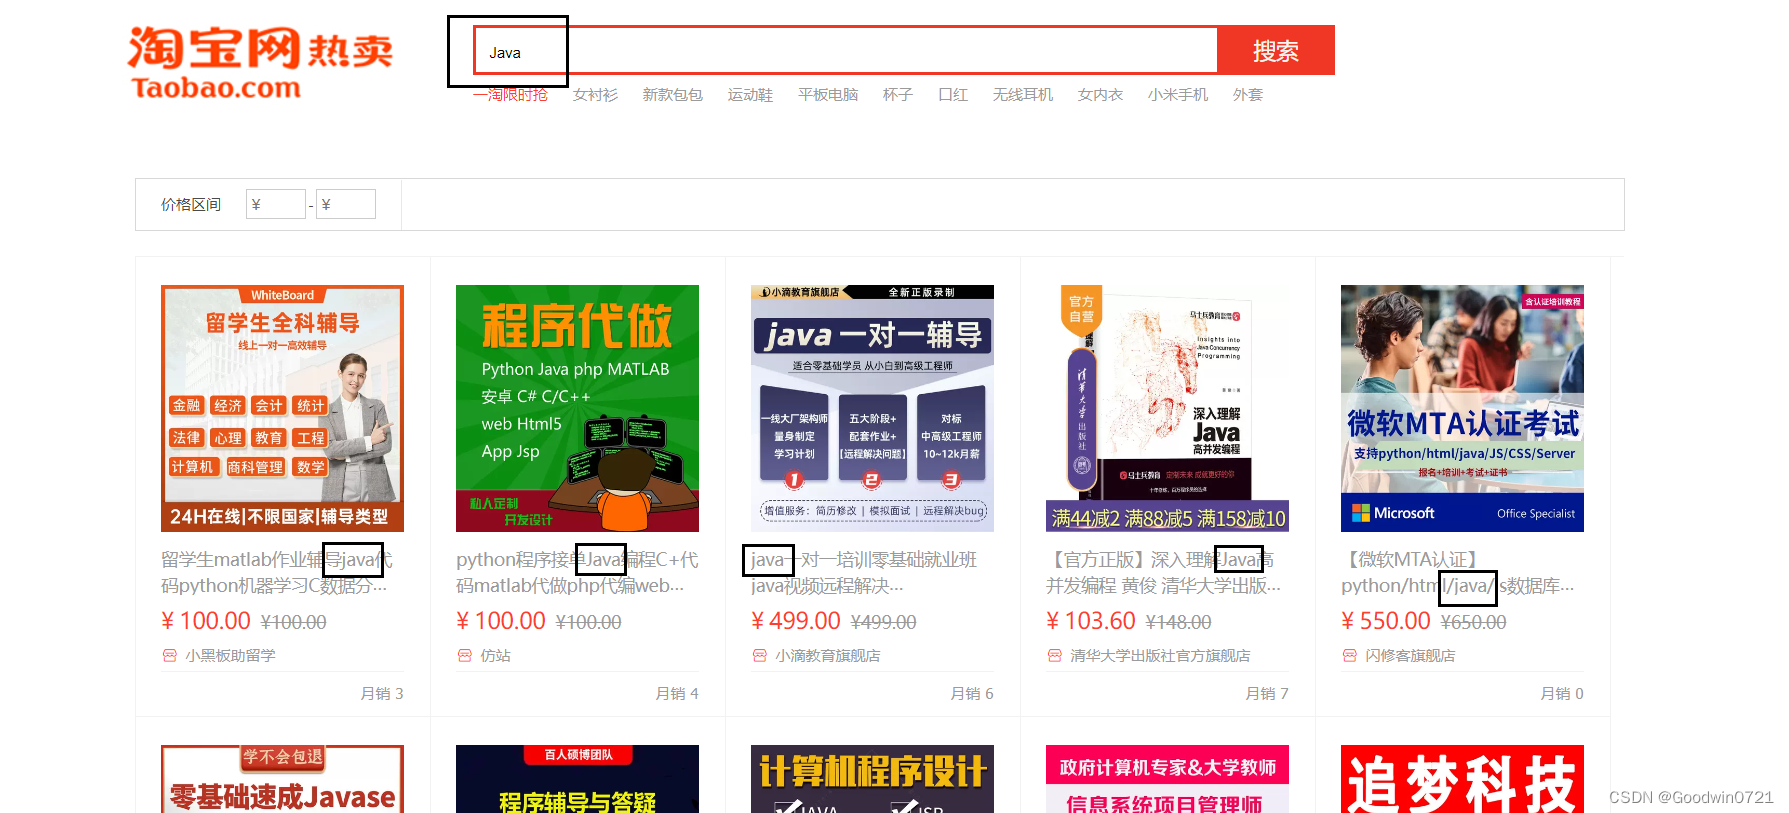Viewport: 1789px width, 813px height.
Task: Open the 女内衣 keyword link
Action: (1100, 95)
